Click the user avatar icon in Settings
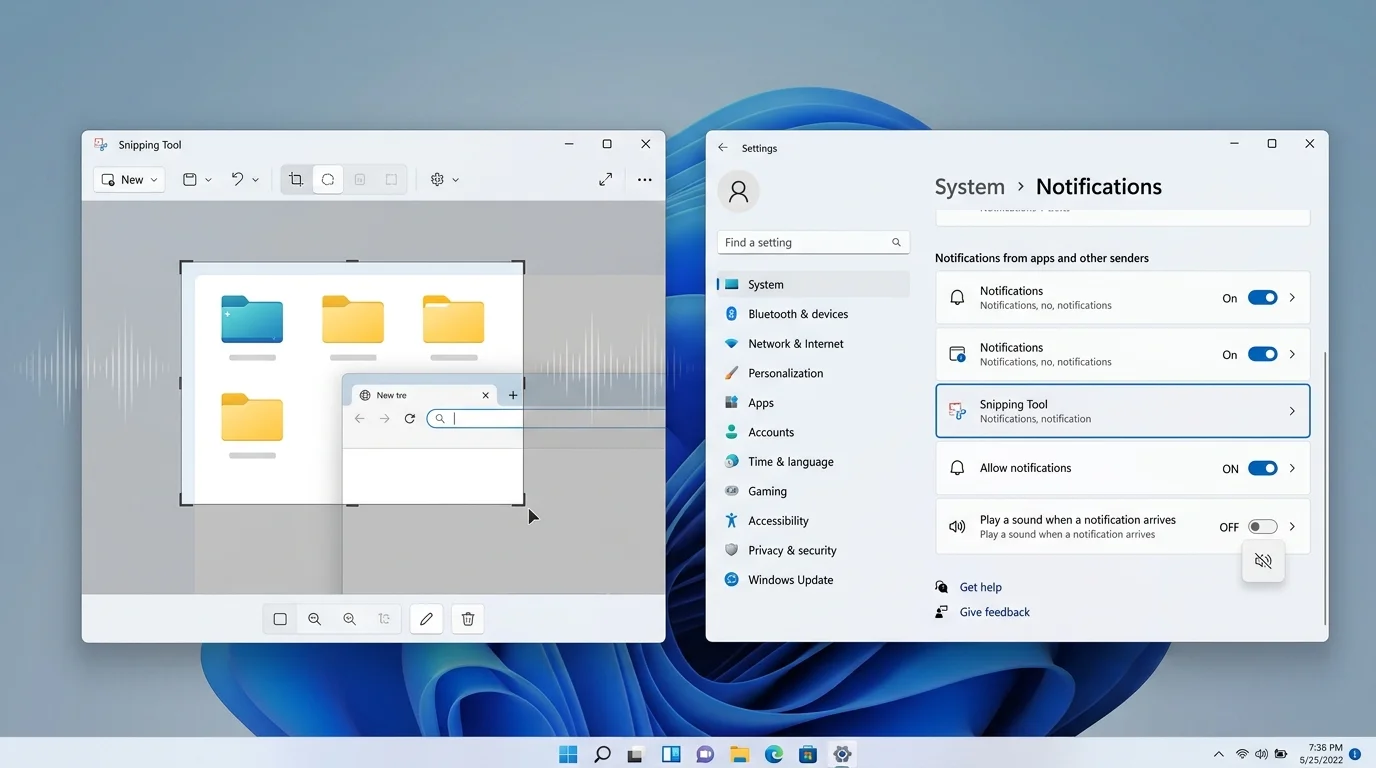Screen dimensions: 1376x768 click(739, 192)
